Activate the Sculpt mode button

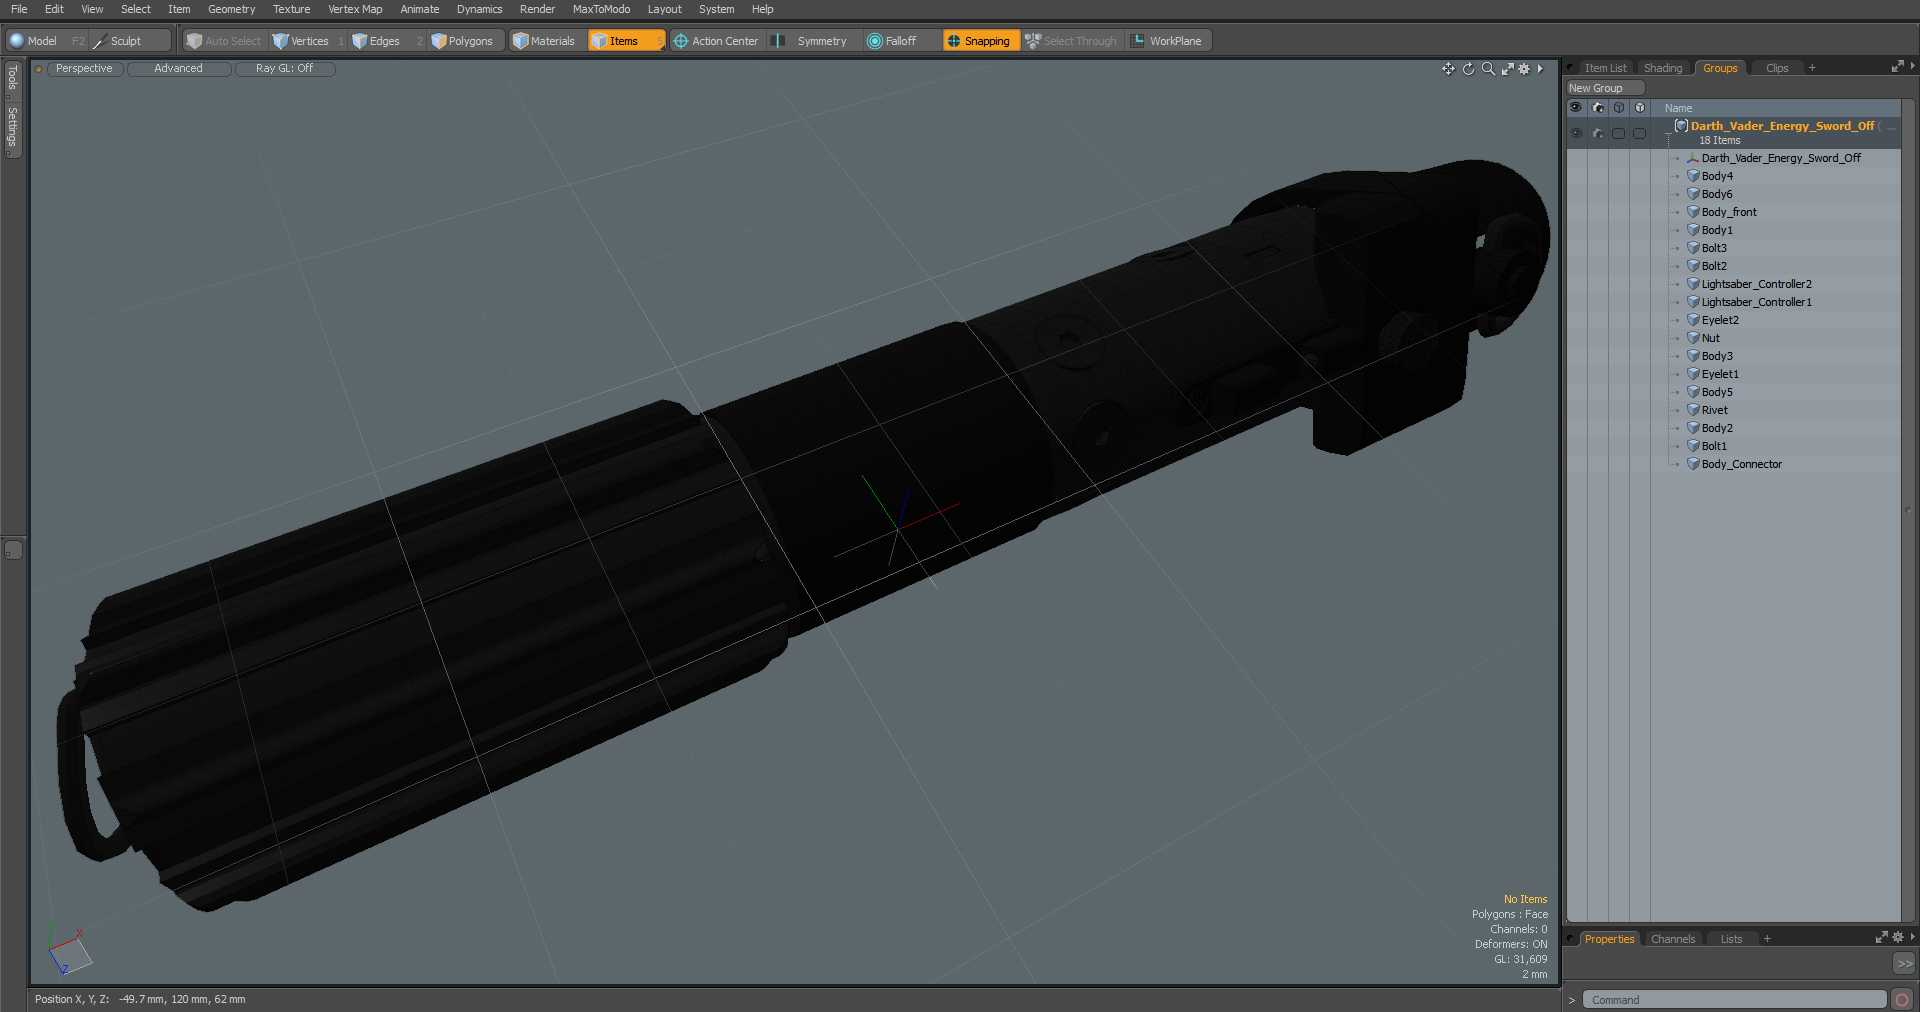[130, 41]
